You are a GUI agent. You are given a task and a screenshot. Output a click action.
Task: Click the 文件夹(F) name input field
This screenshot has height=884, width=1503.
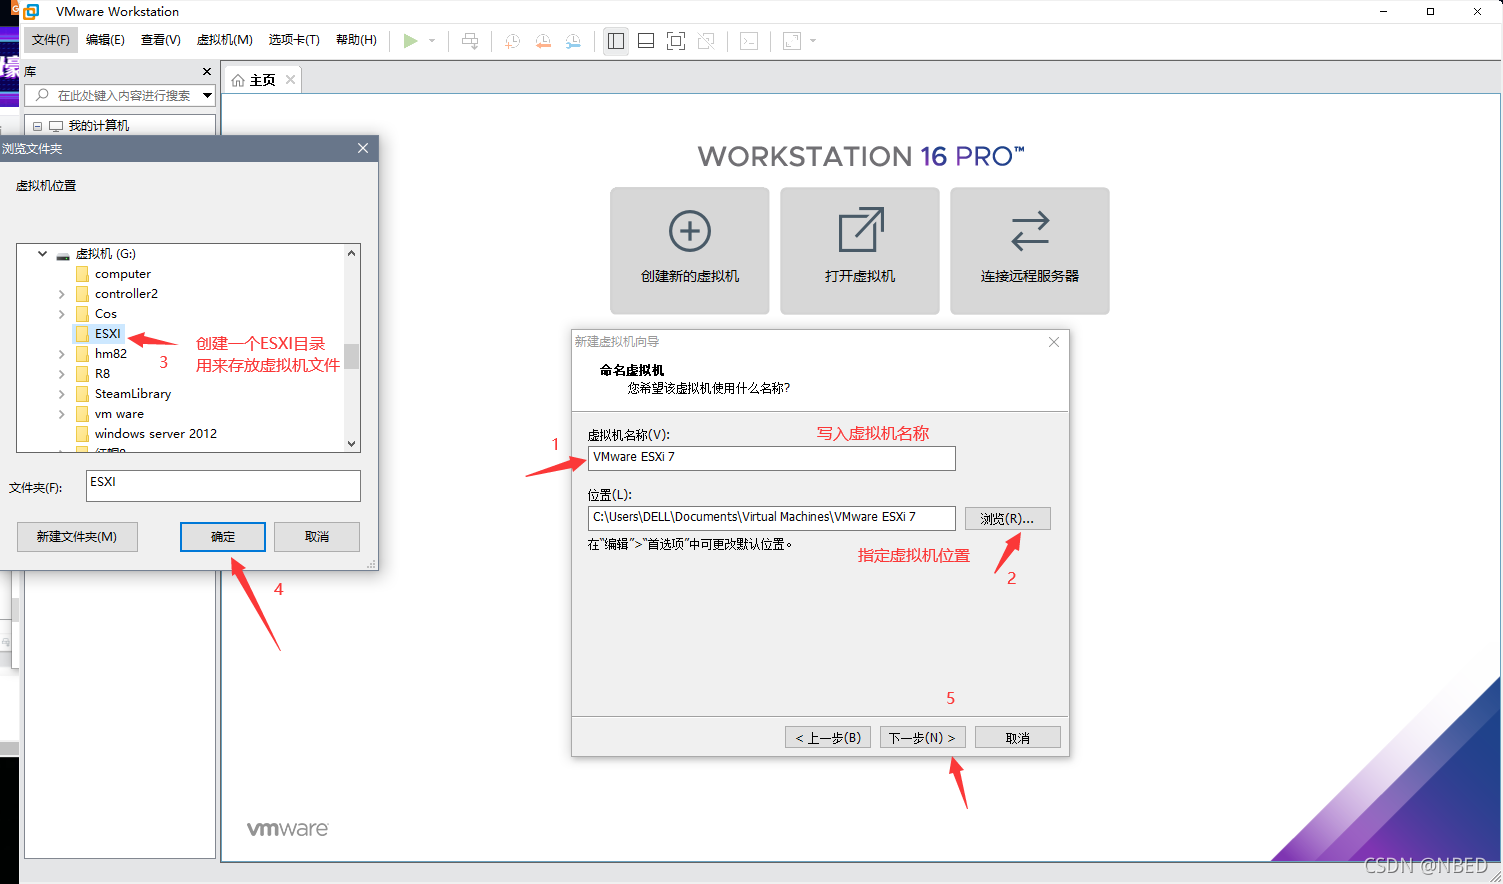point(223,486)
